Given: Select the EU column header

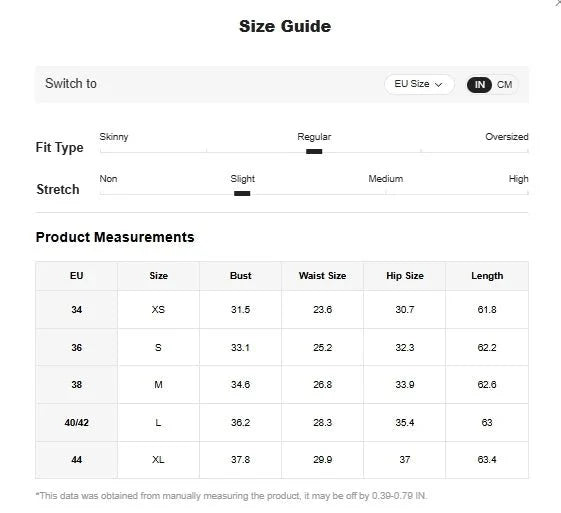Looking at the screenshot, I should click(x=77, y=276).
